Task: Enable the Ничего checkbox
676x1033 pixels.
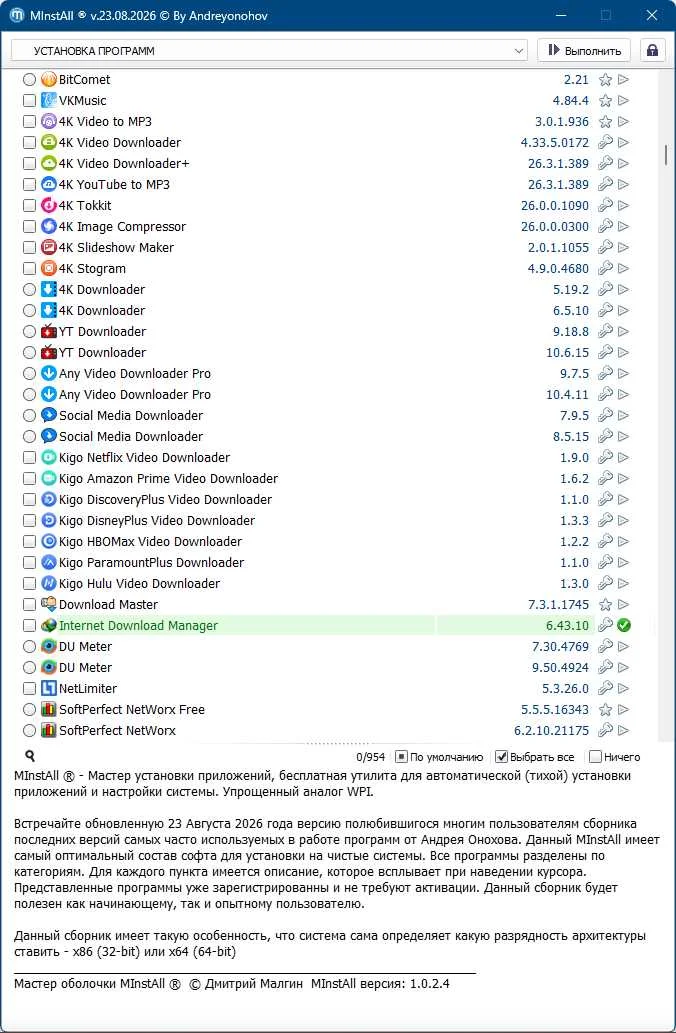Action: [596, 757]
